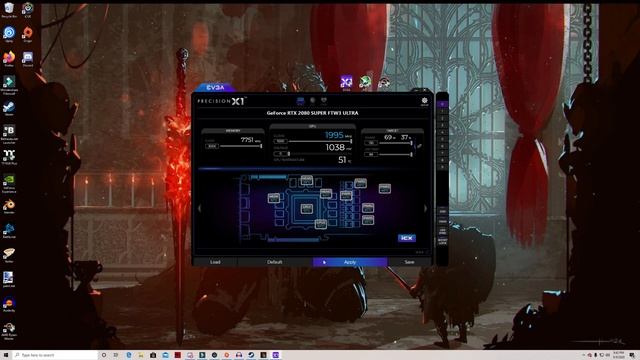Screen dimensions: 640x360
Task: Open Steam from the taskbar
Action: click(251, 355)
